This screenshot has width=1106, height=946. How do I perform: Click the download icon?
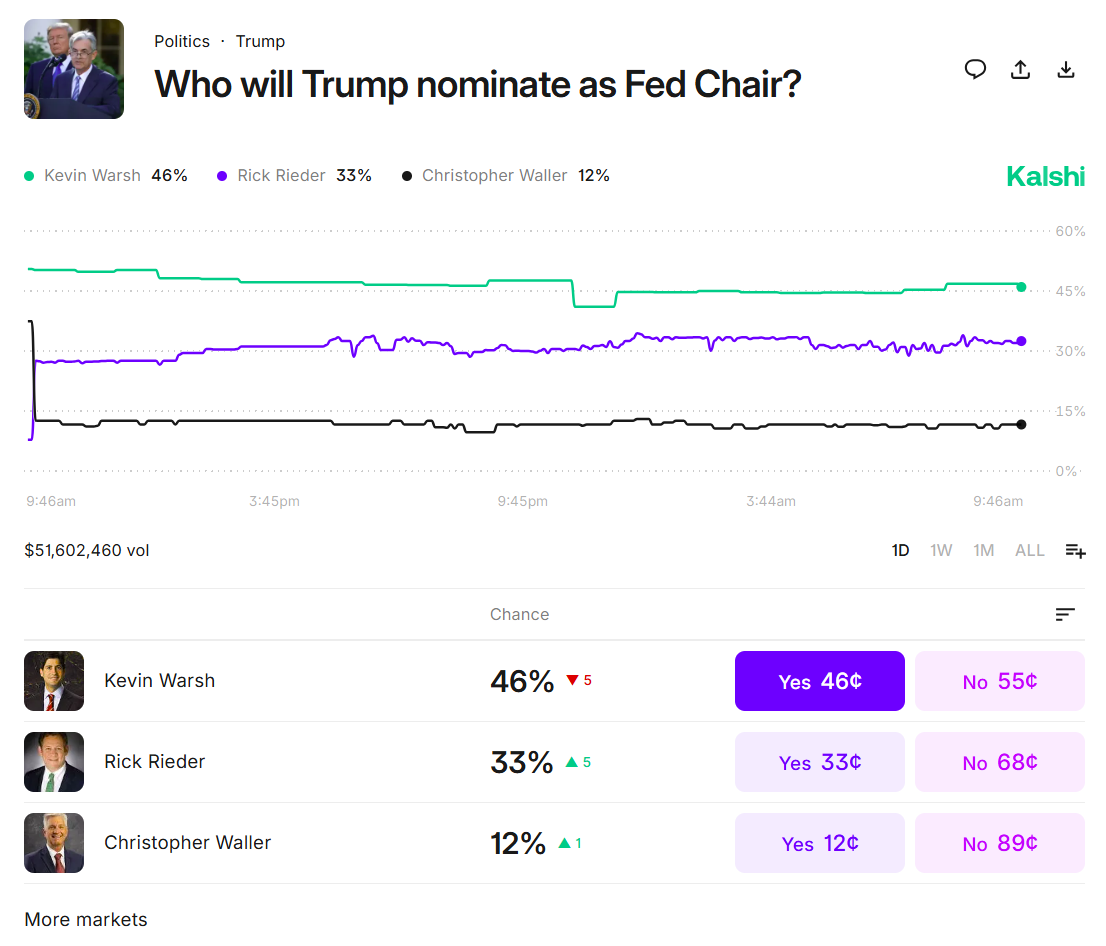pos(1066,69)
